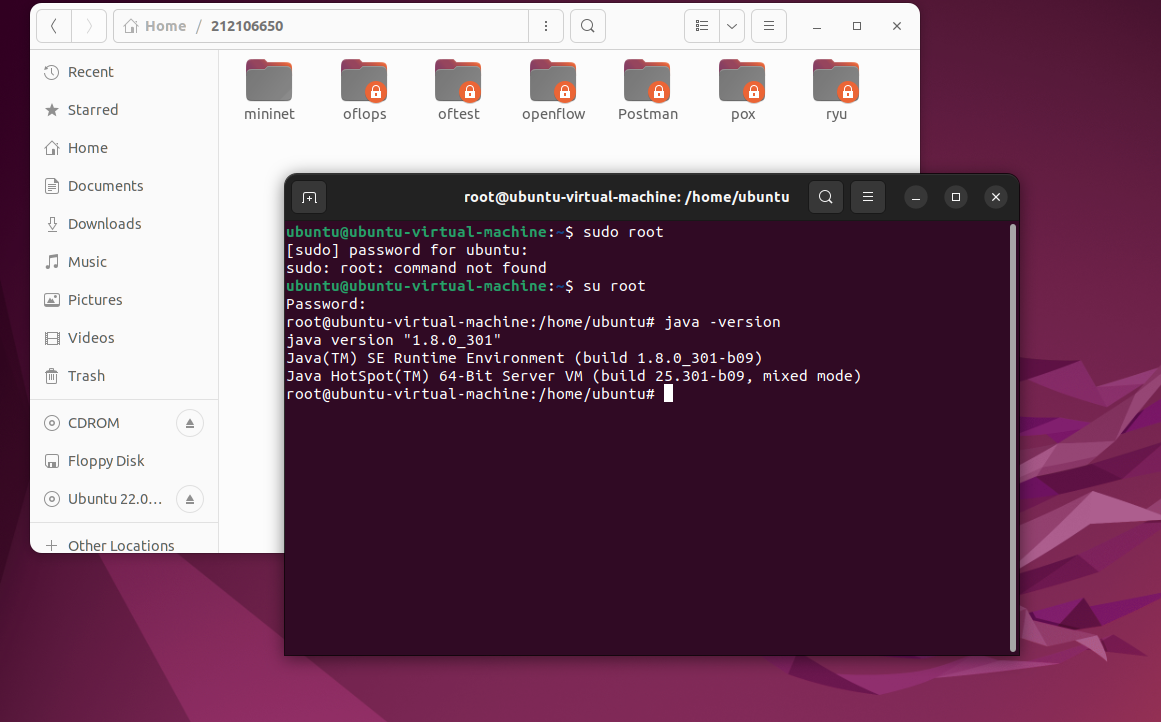1161x722 pixels.
Task: Search files in the file manager
Action: (588, 26)
